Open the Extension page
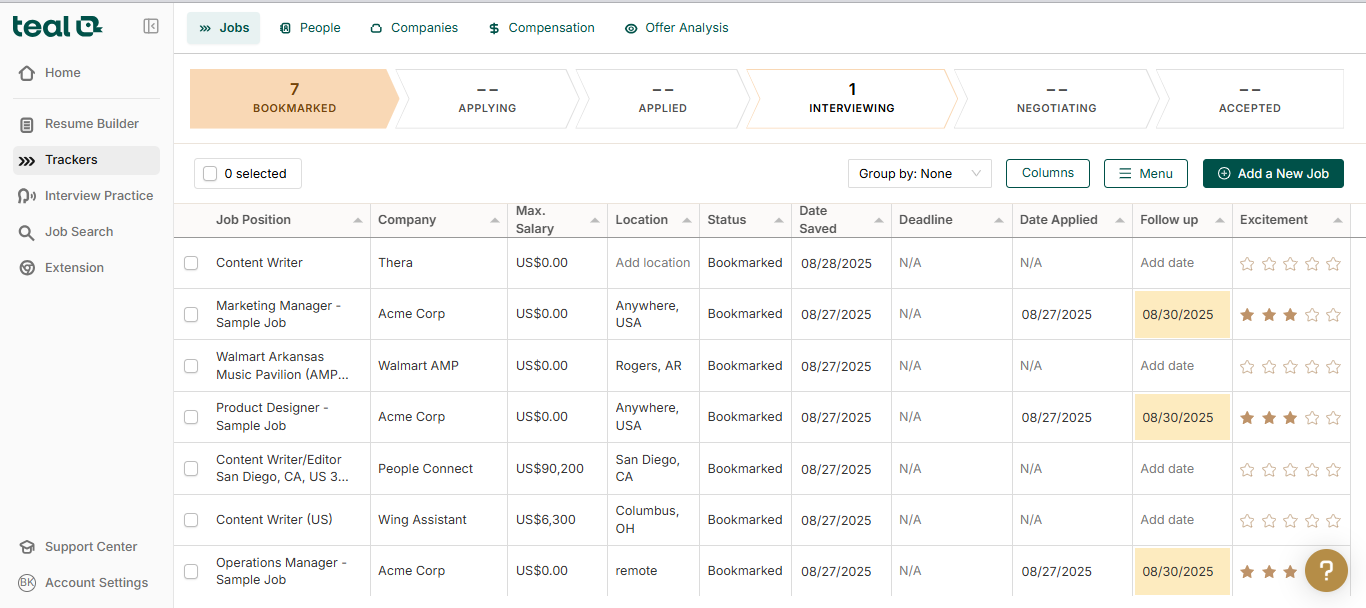The height and width of the screenshot is (608, 1366). tap(75, 267)
